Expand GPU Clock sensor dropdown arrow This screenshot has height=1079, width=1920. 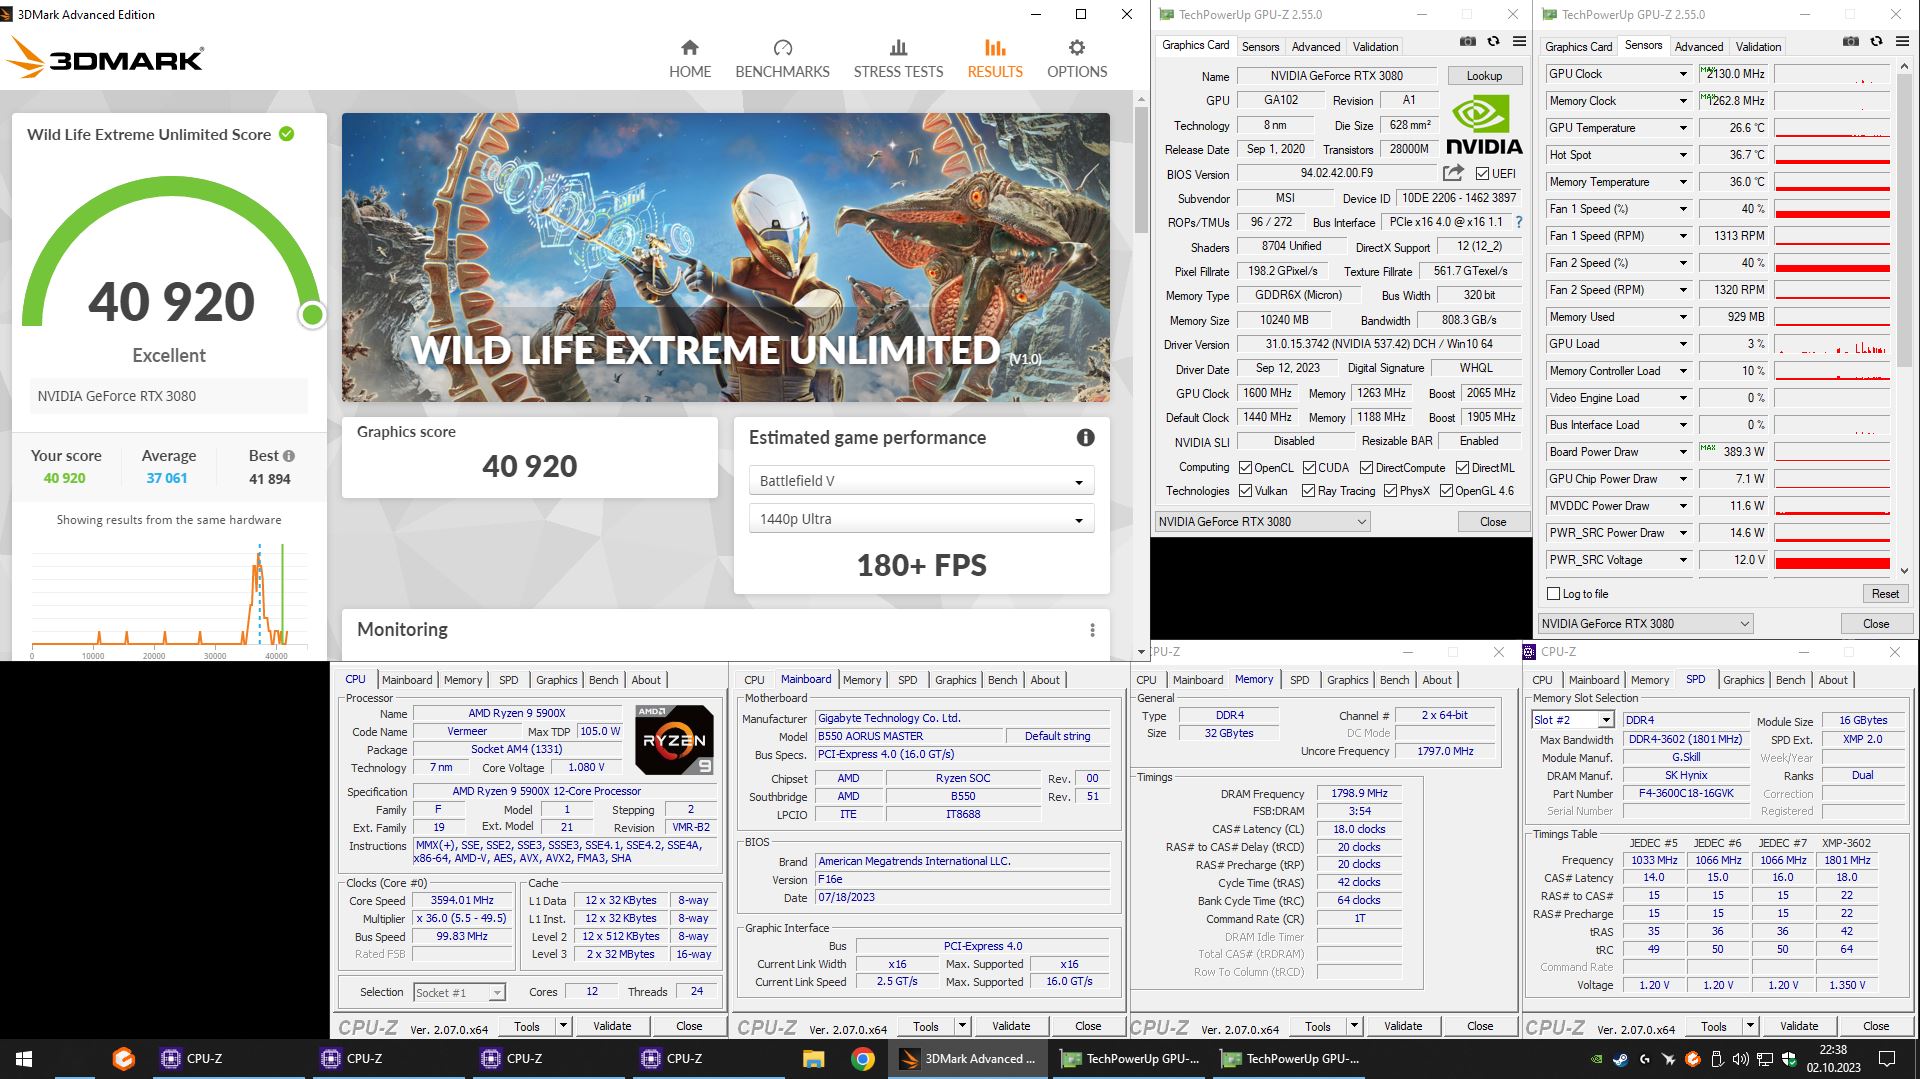pos(1683,74)
